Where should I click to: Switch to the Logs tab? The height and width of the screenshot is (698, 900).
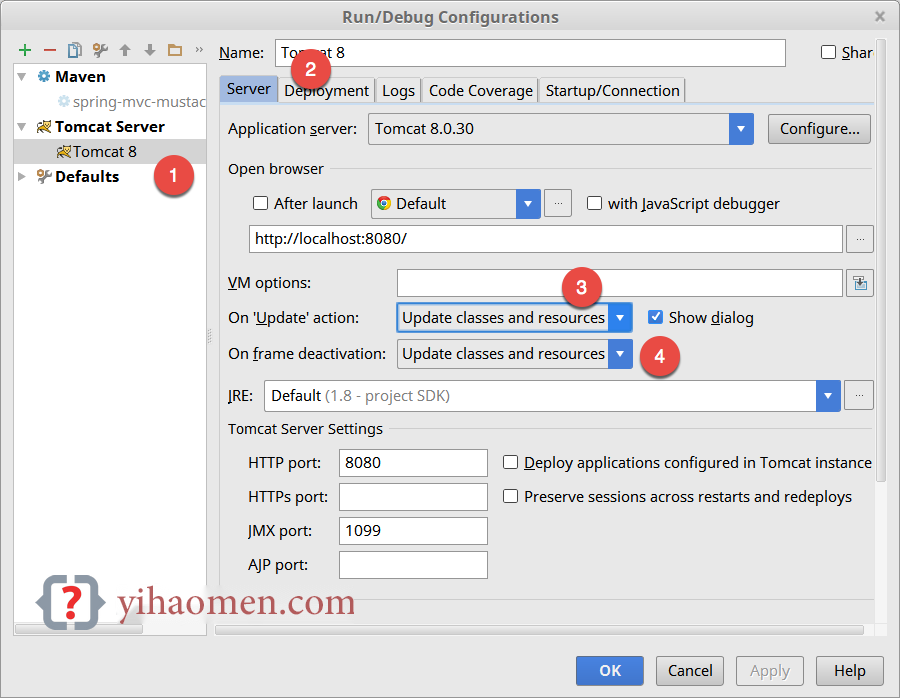[x=398, y=91]
